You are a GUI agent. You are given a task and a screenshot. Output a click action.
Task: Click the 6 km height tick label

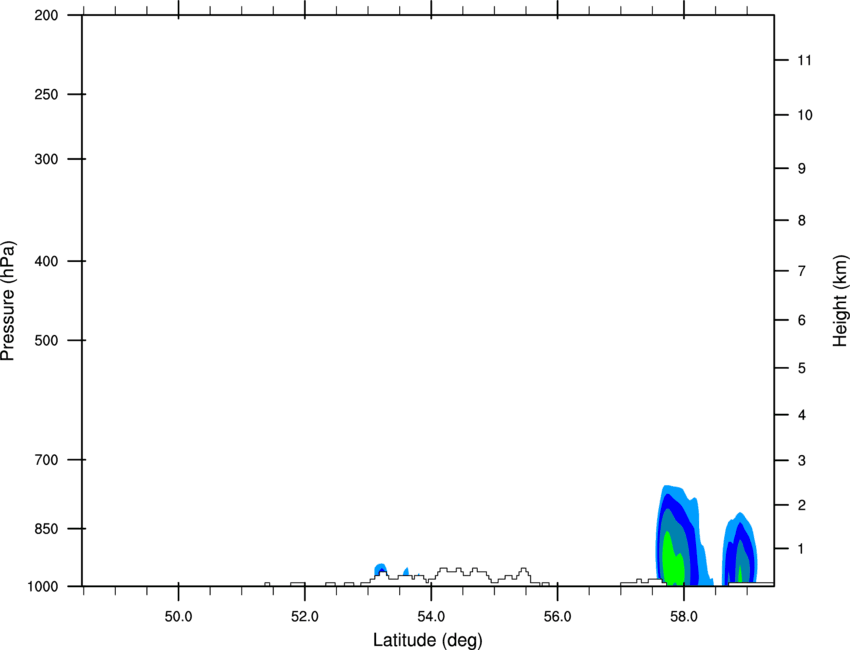(x=802, y=320)
